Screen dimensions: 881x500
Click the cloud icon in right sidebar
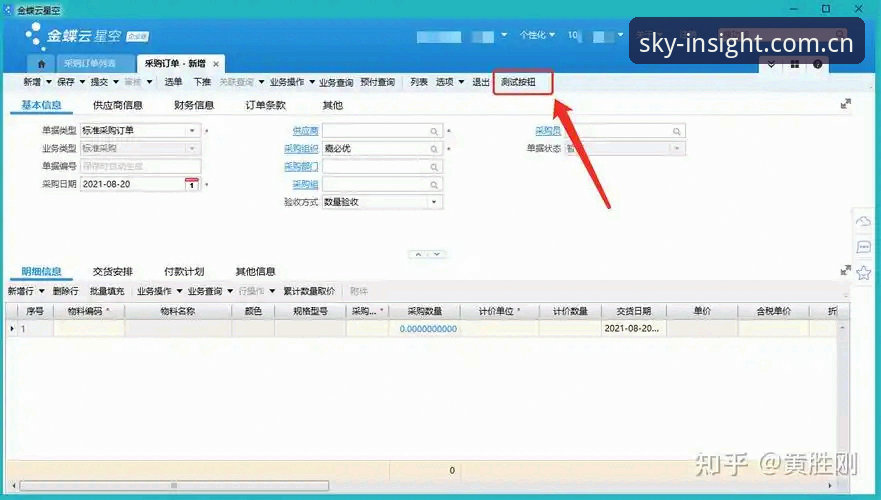863,221
